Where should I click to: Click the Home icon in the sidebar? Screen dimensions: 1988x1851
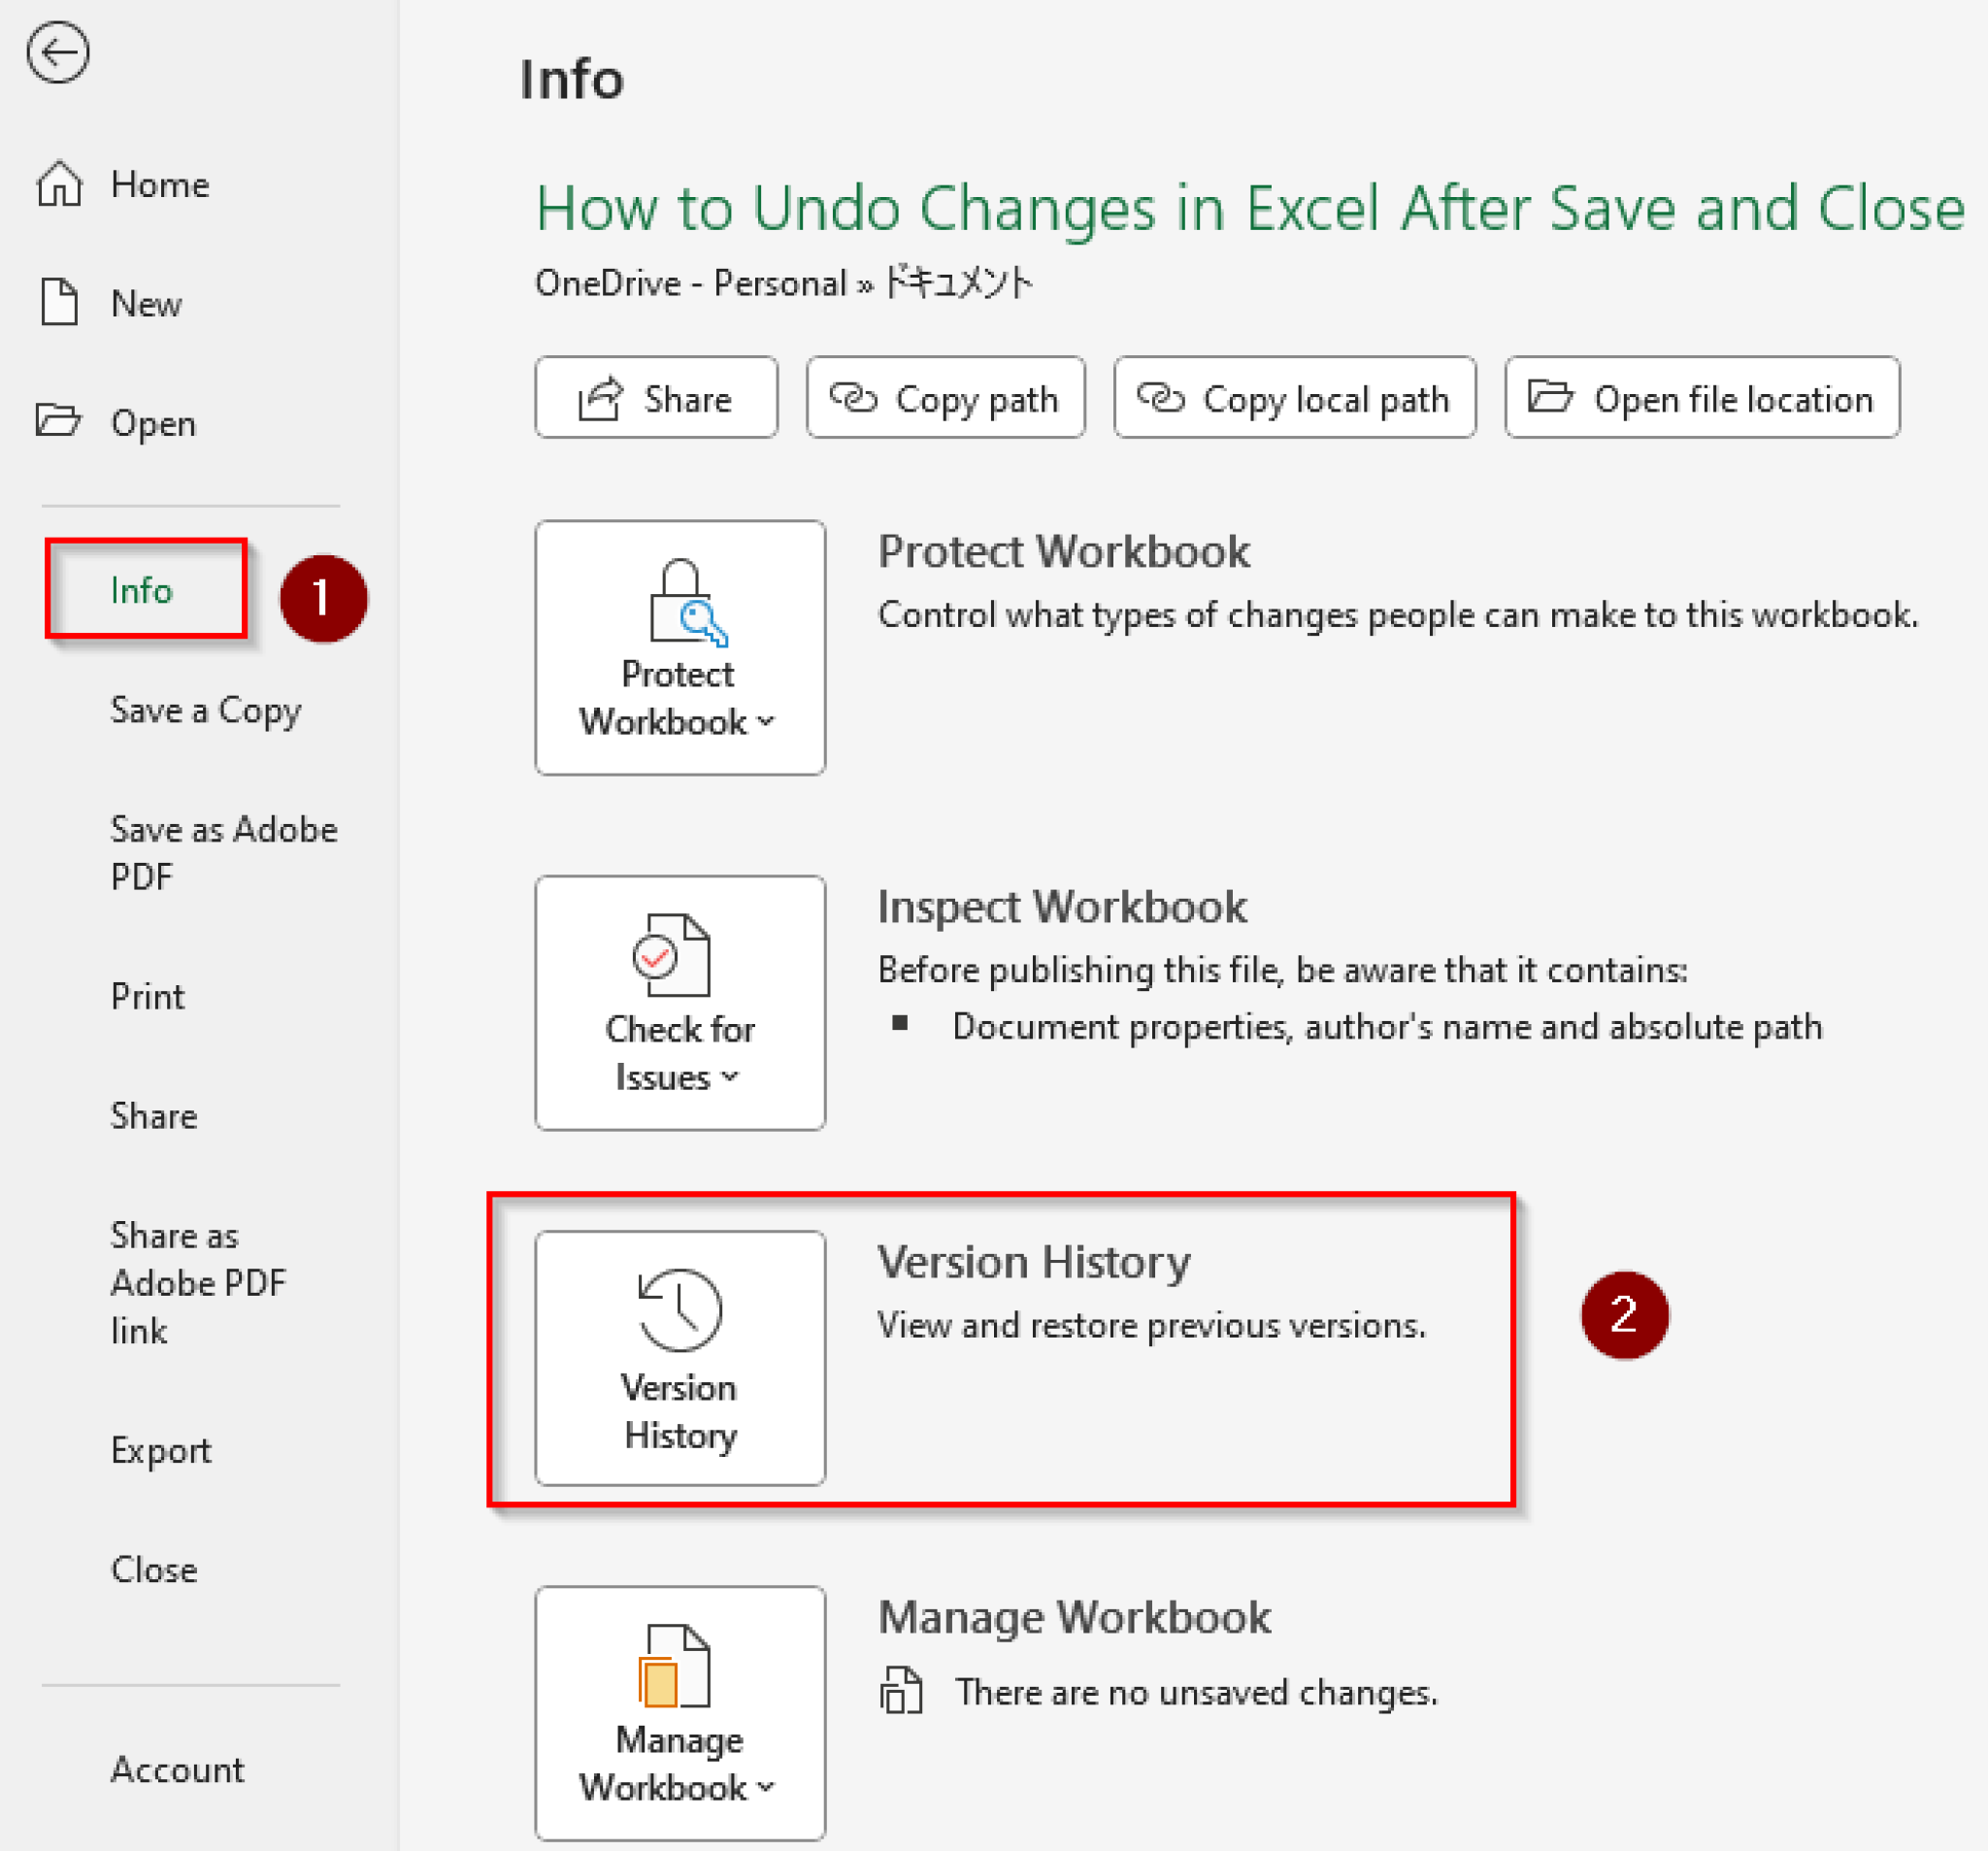point(58,184)
